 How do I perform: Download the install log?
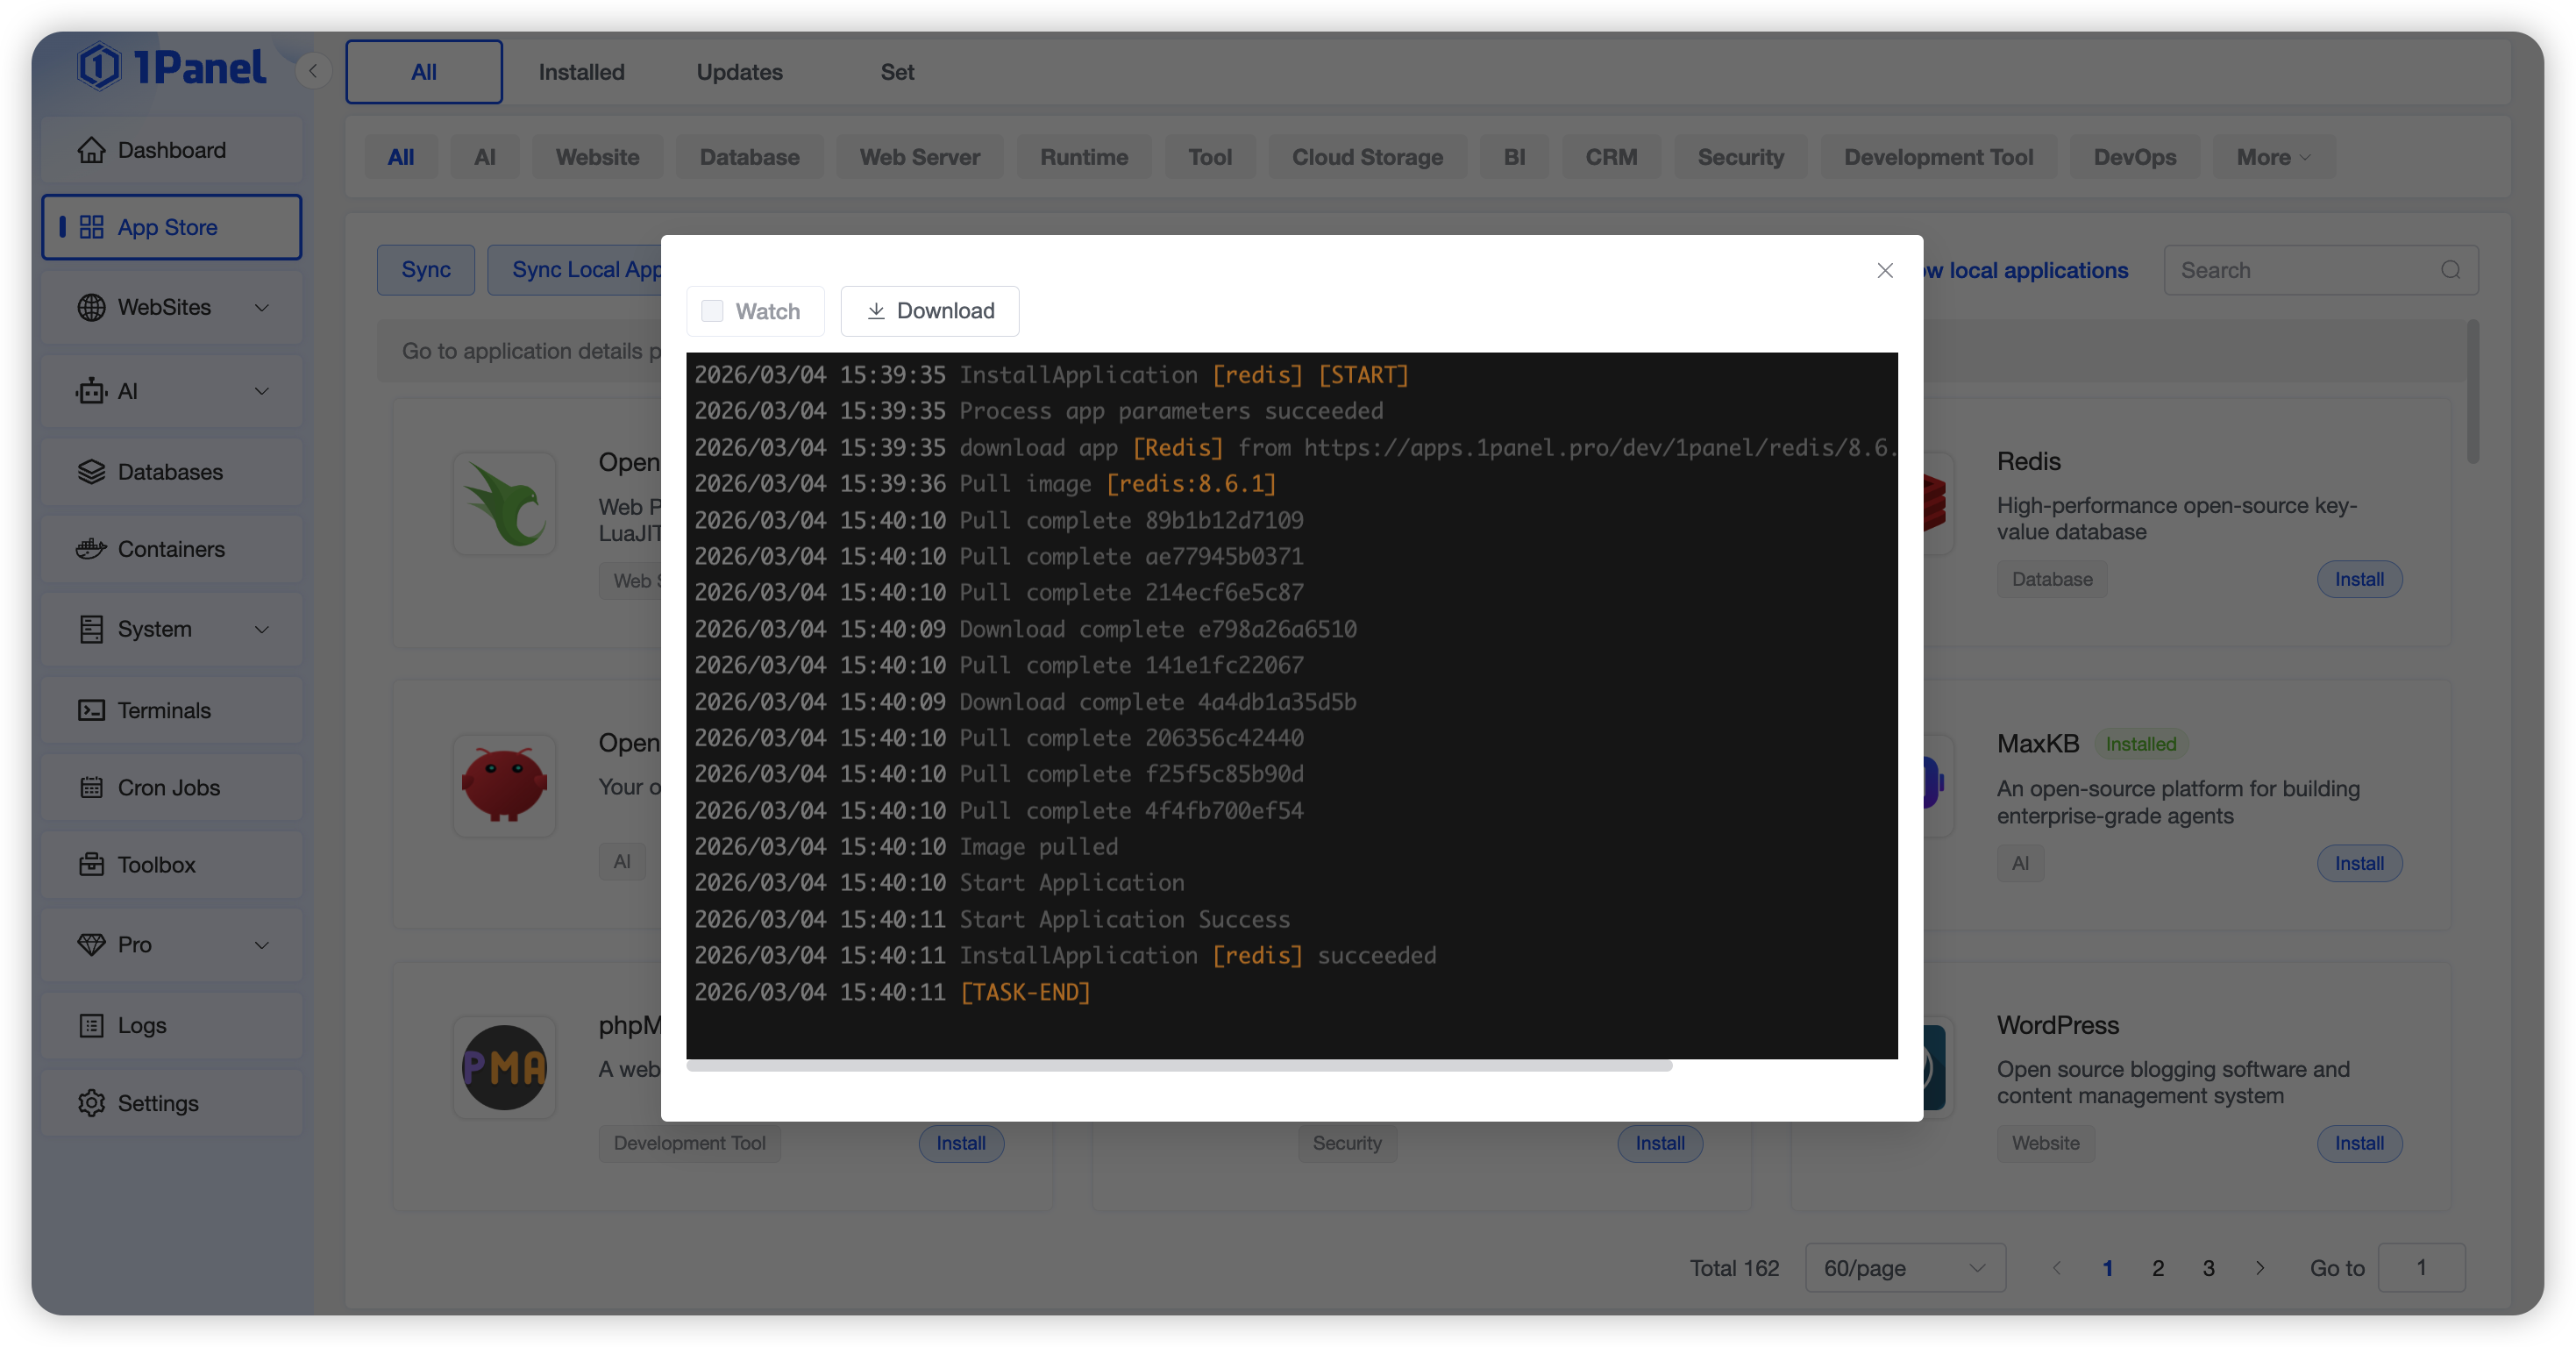click(929, 311)
